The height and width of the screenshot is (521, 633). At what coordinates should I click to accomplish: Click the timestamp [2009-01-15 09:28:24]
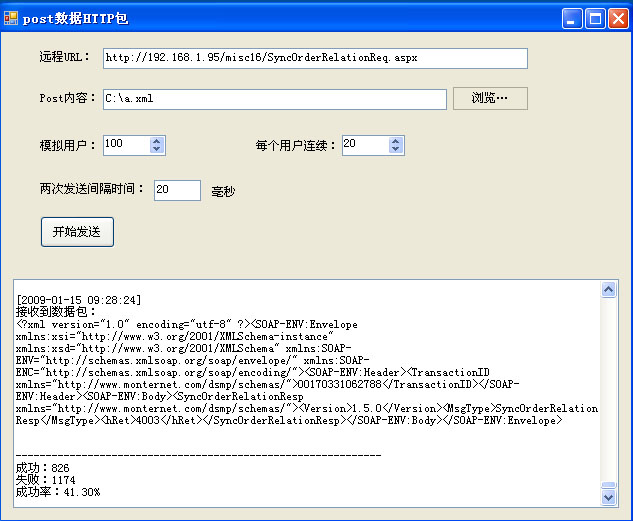coord(78,300)
